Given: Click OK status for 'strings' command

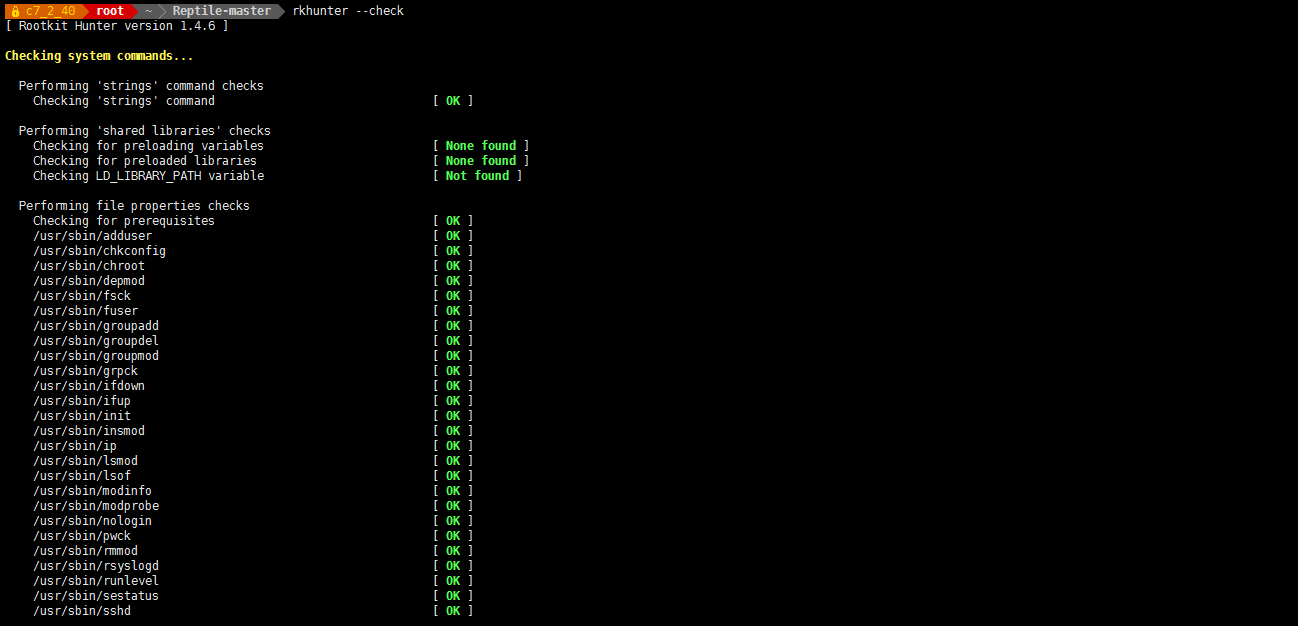Looking at the screenshot, I should tap(453, 101).
